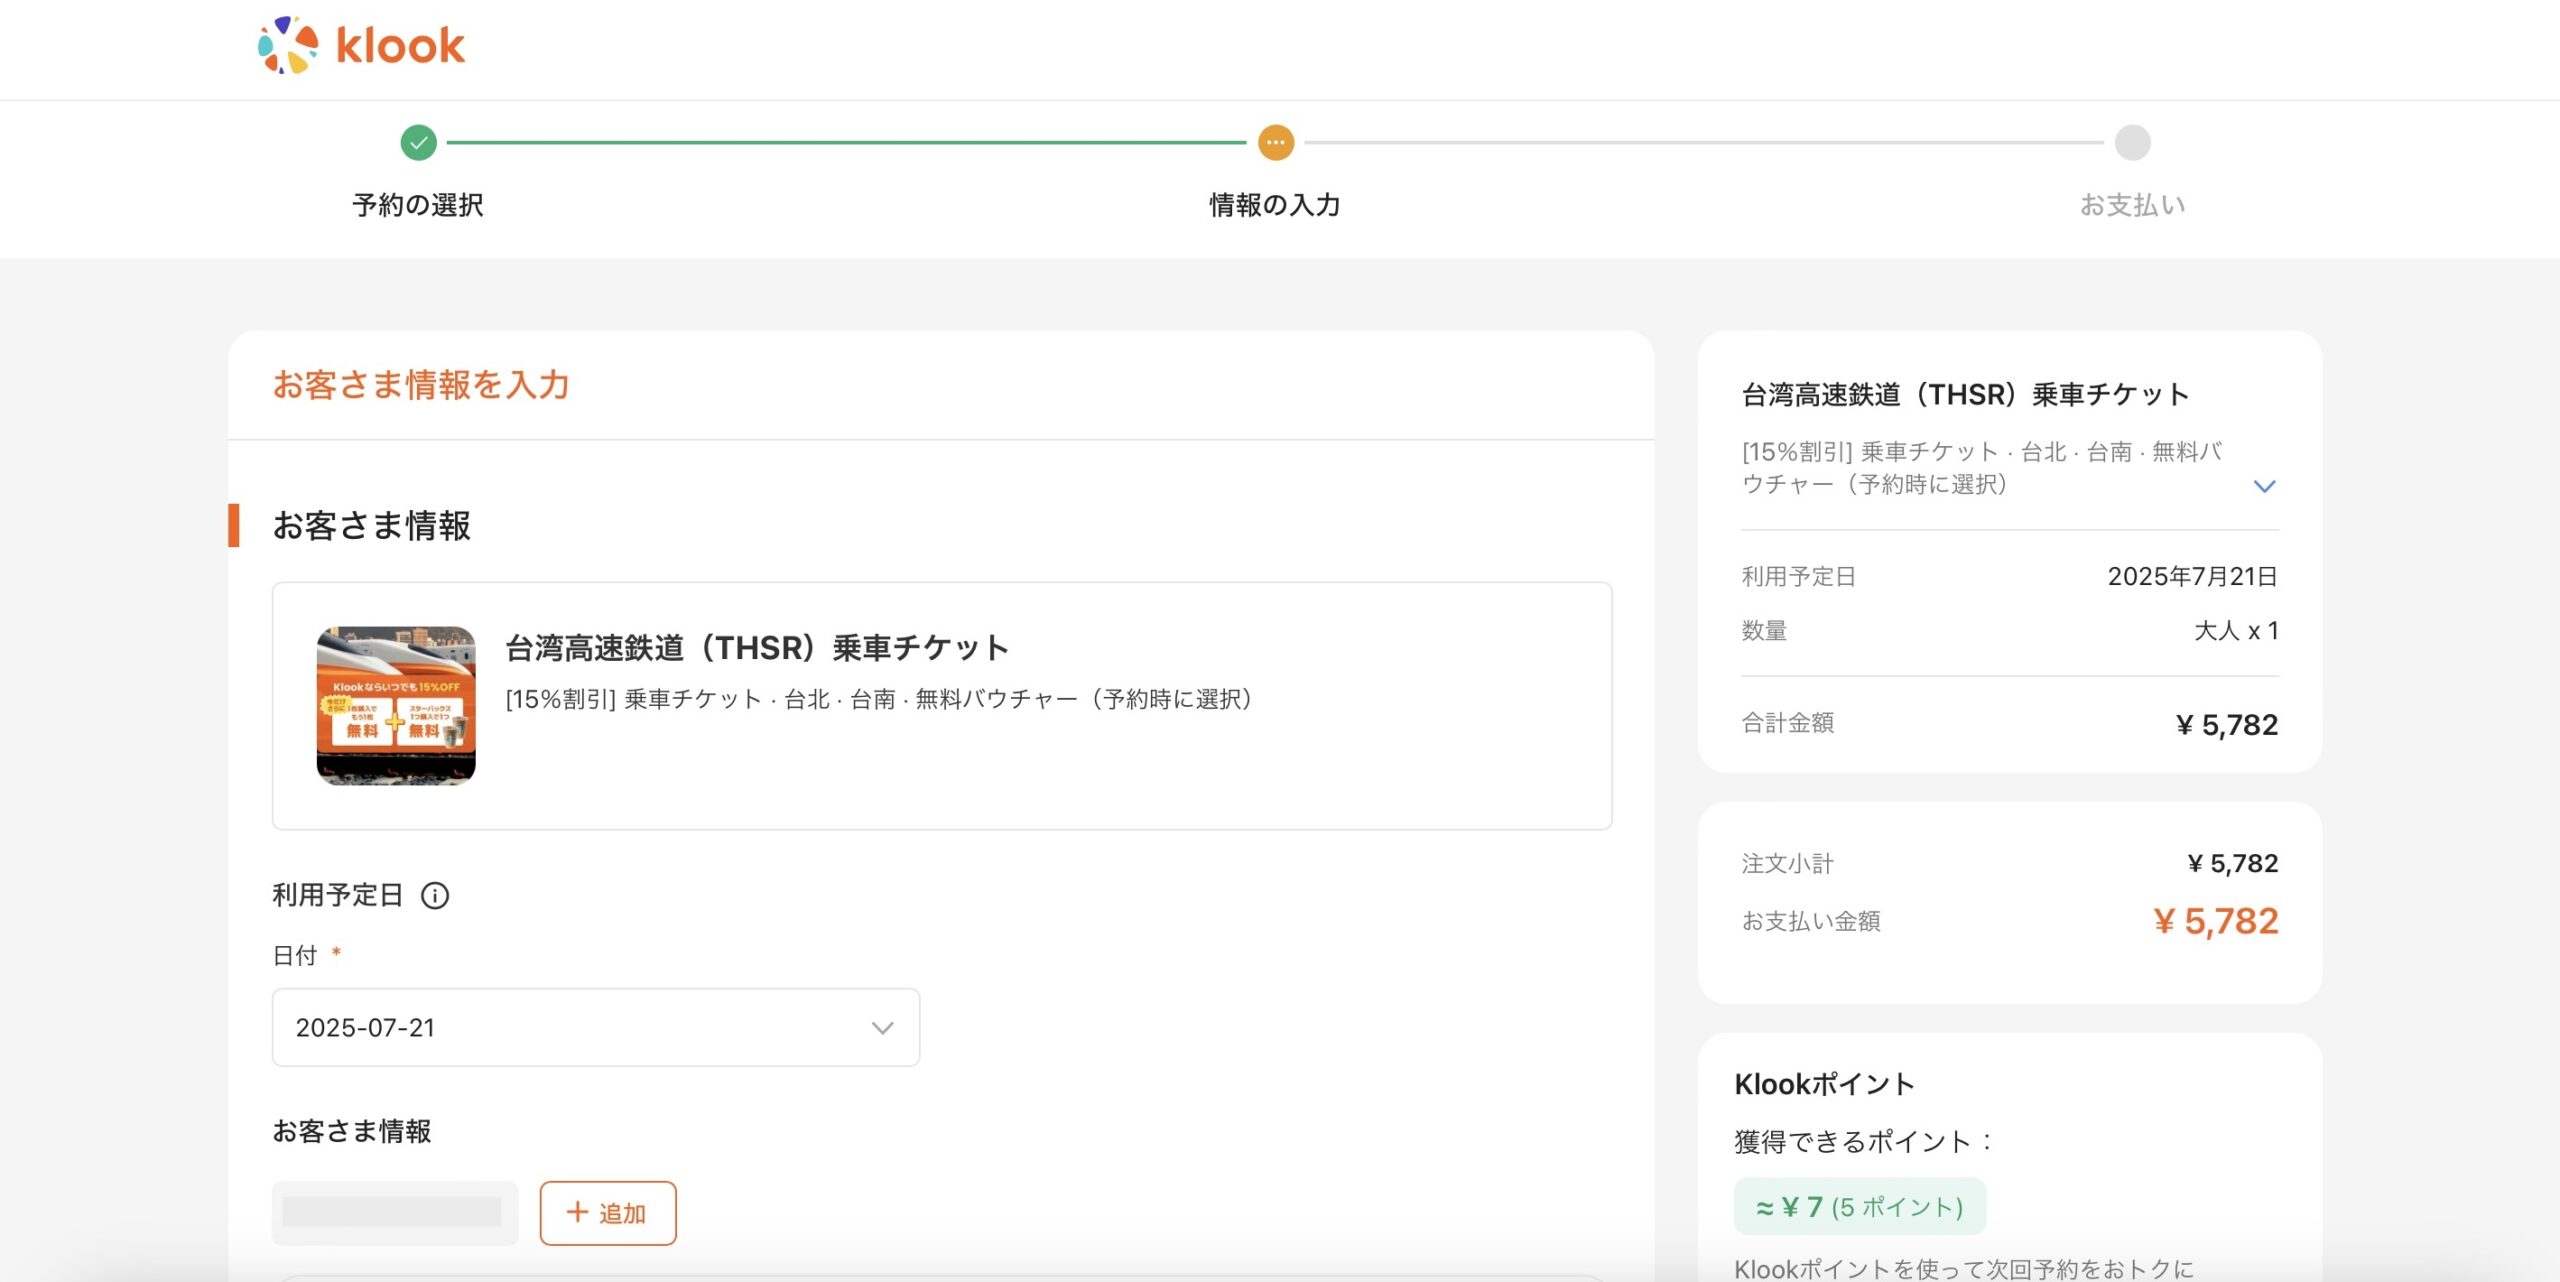
Task: Click the 追加 button to add customer
Action: pos(608,1213)
